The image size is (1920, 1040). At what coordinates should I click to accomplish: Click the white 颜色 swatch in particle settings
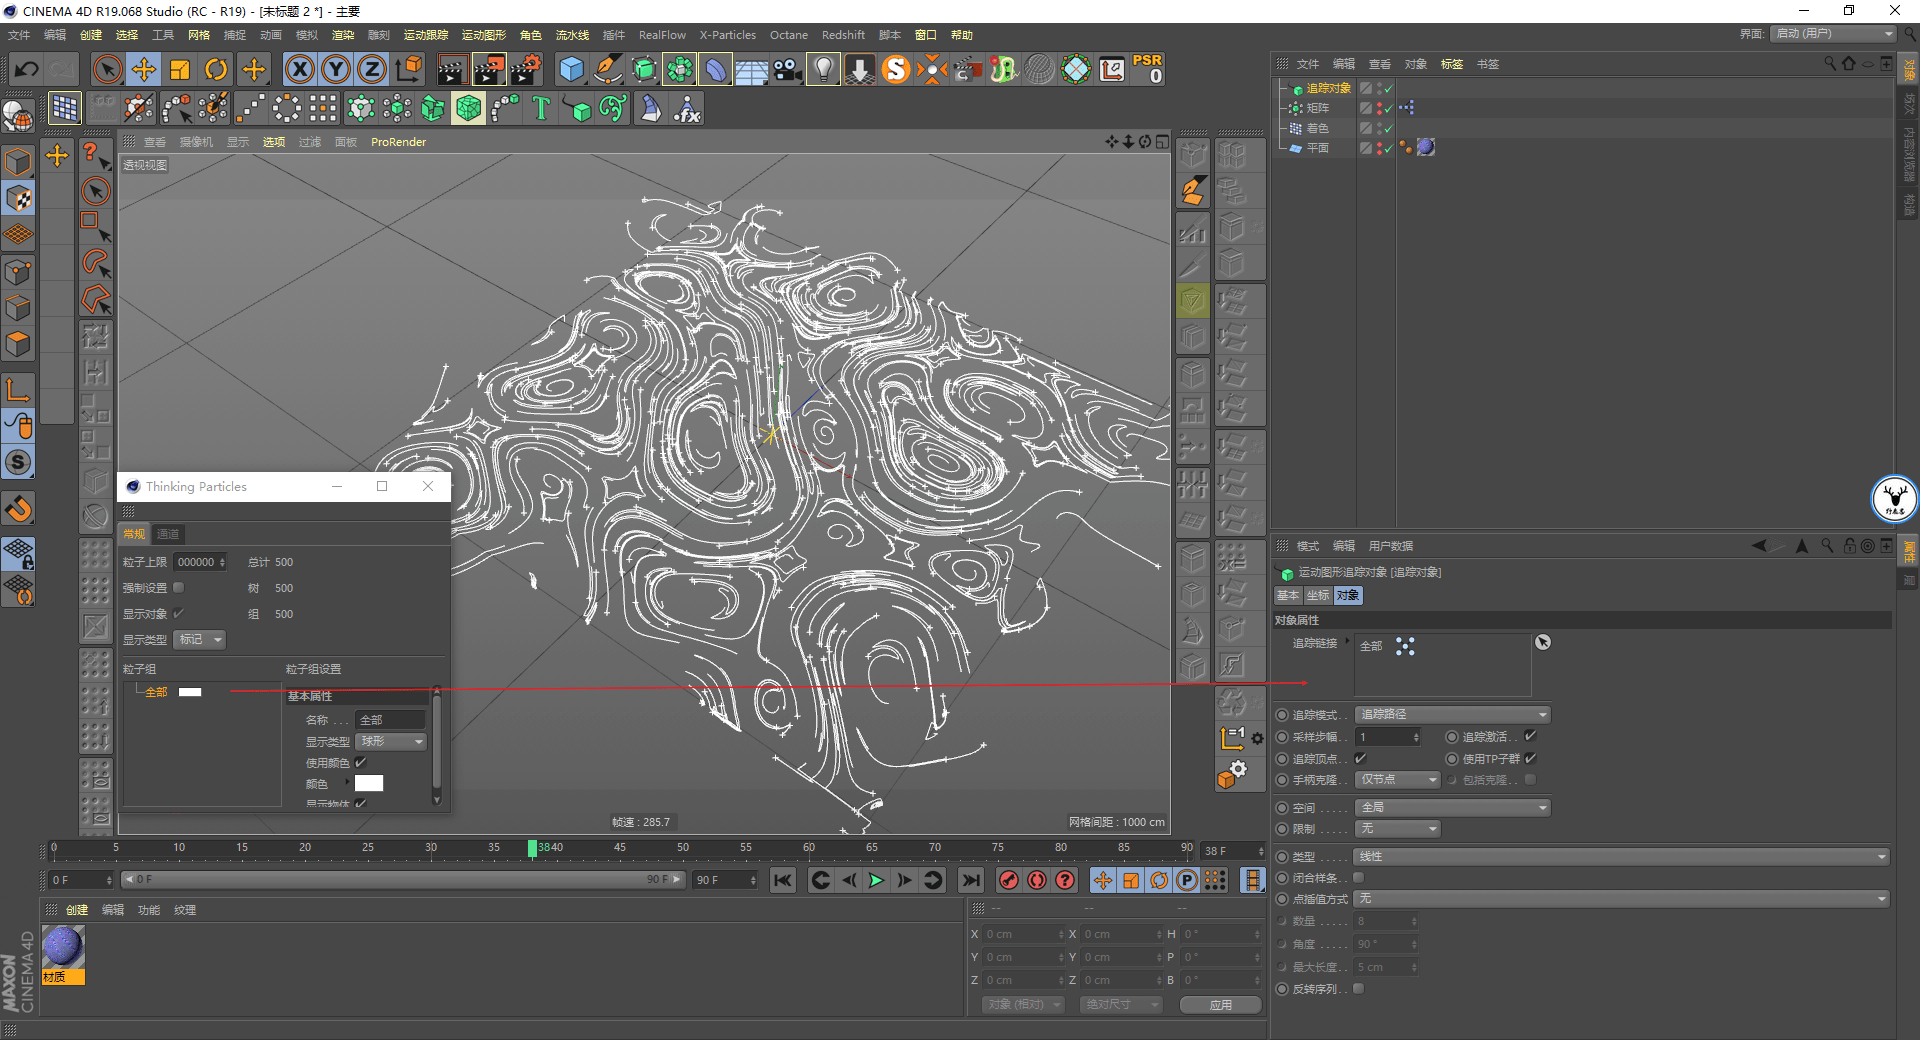point(369,783)
